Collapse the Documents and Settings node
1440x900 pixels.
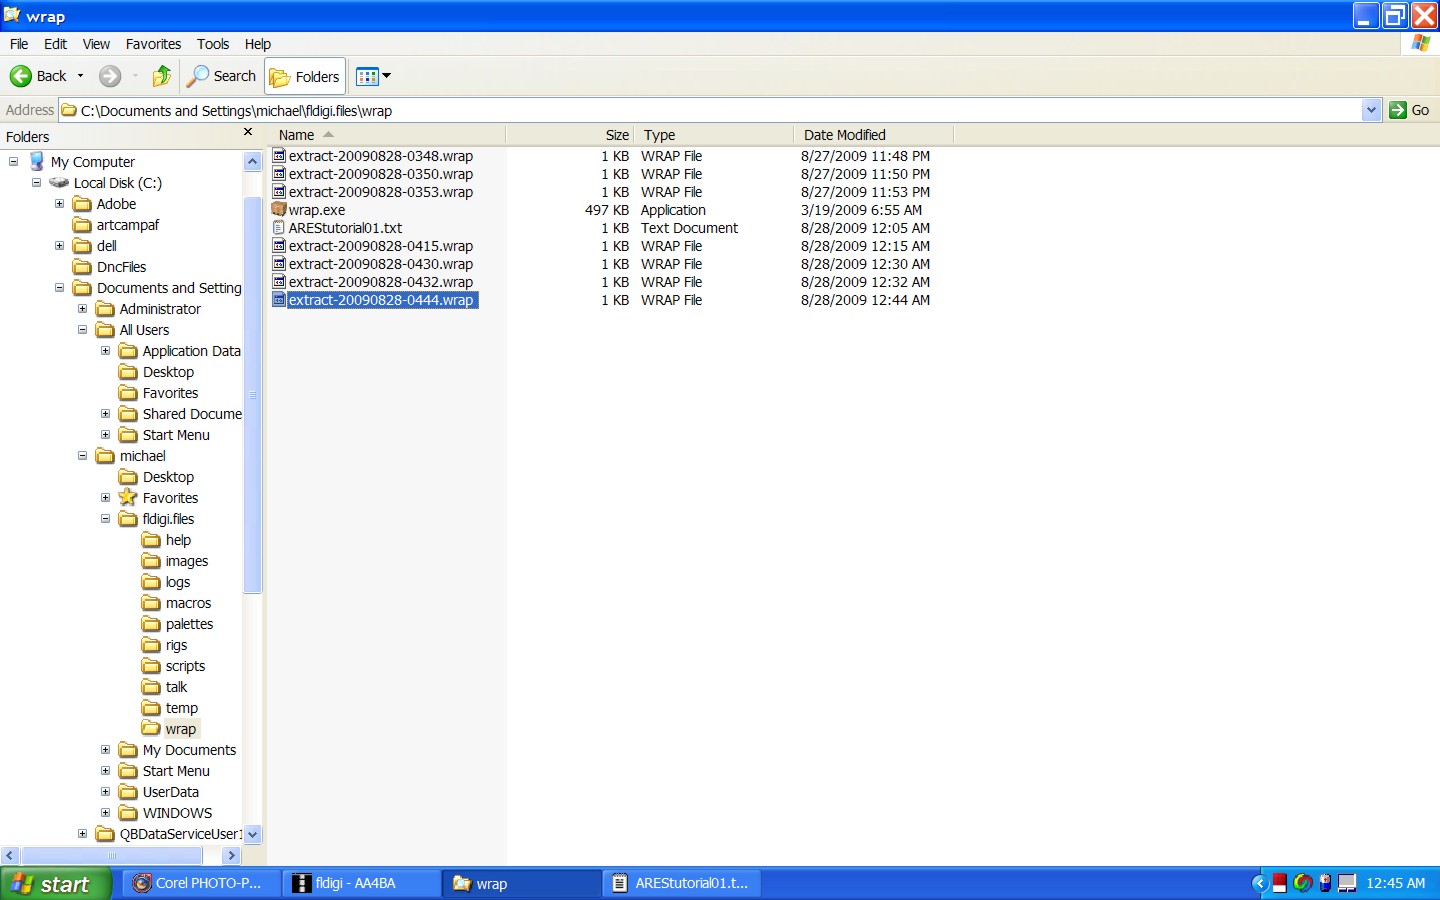[x=60, y=287]
